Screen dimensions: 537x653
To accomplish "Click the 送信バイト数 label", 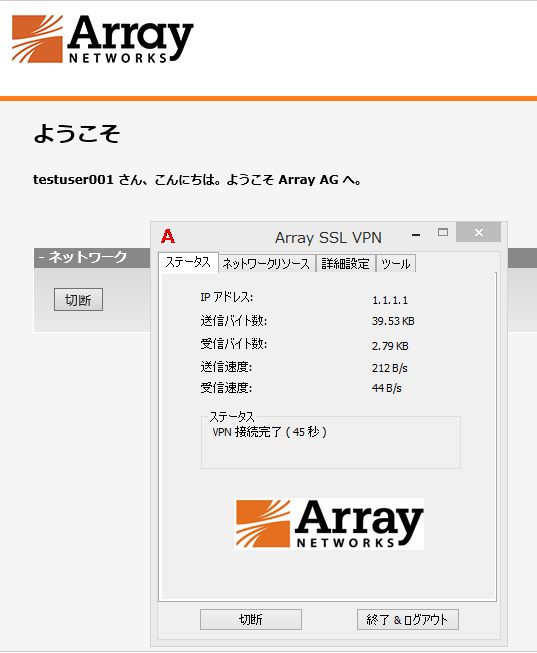I will 234,321.
